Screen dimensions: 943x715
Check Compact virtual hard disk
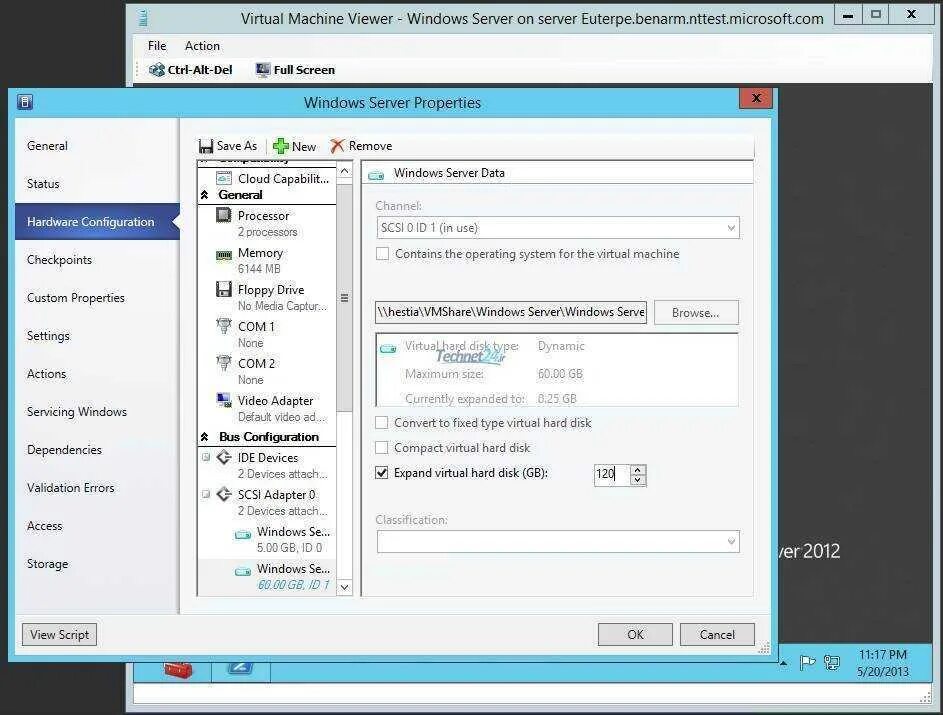tap(381, 448)
